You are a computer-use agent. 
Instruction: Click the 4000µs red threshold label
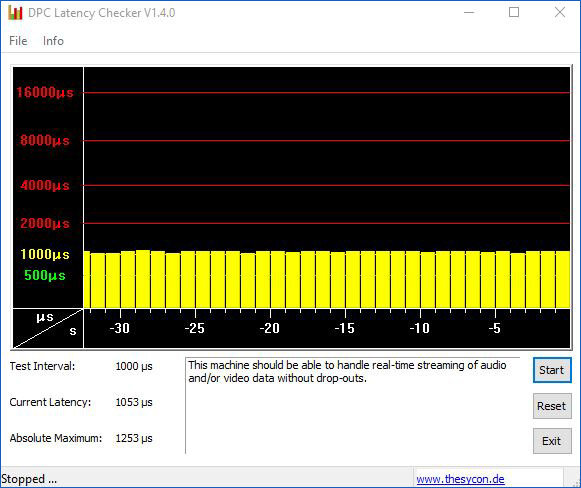pos(45,185)
